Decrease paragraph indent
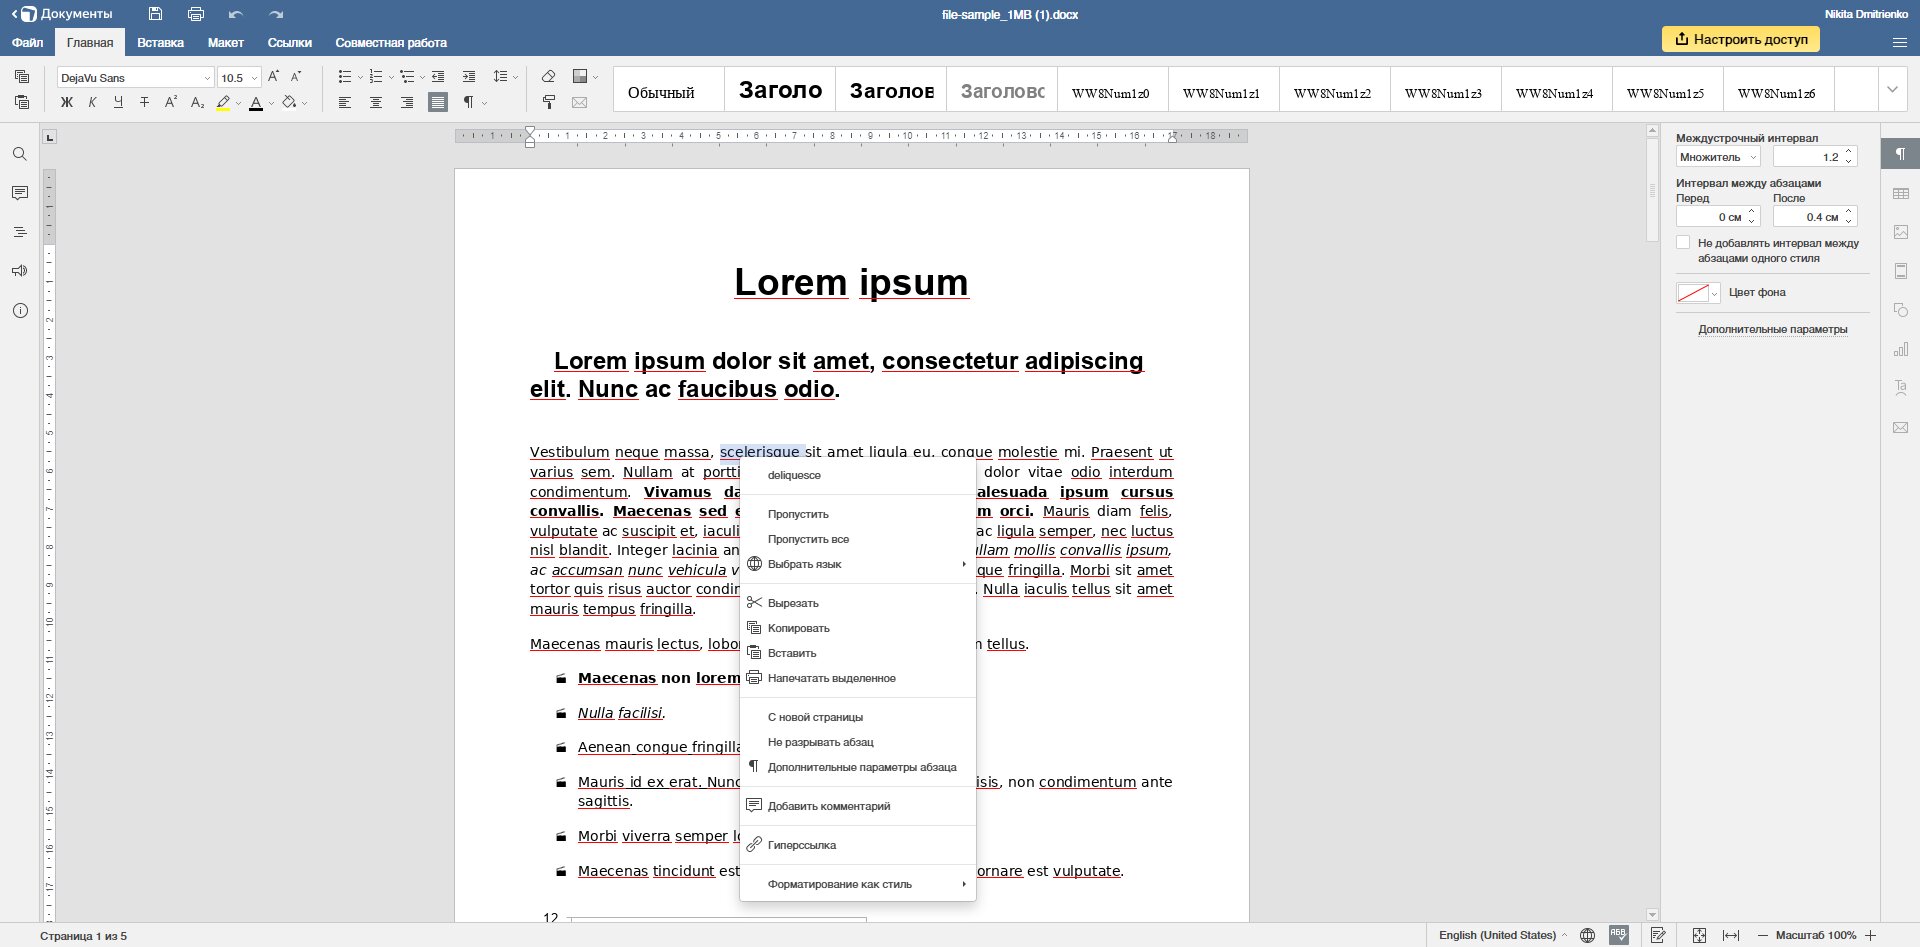Screen dimensions: 1920x947 438,77
